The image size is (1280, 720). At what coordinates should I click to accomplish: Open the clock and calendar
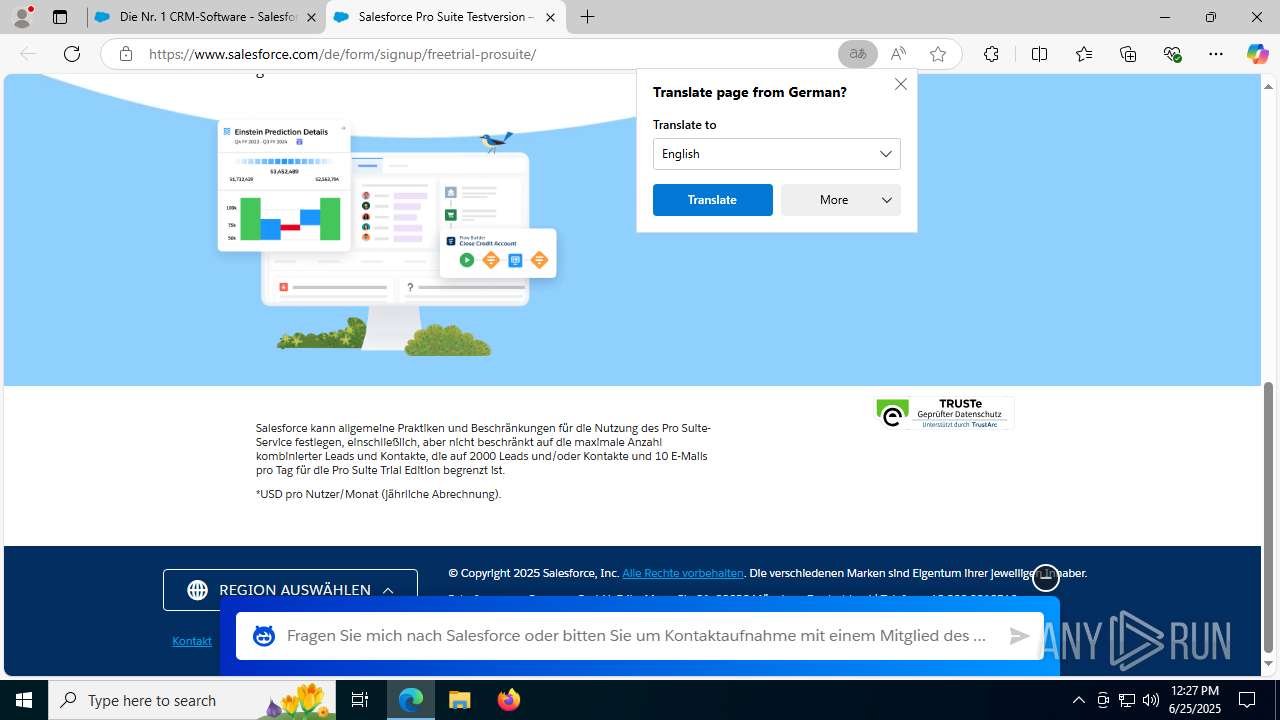[1194, 700]
